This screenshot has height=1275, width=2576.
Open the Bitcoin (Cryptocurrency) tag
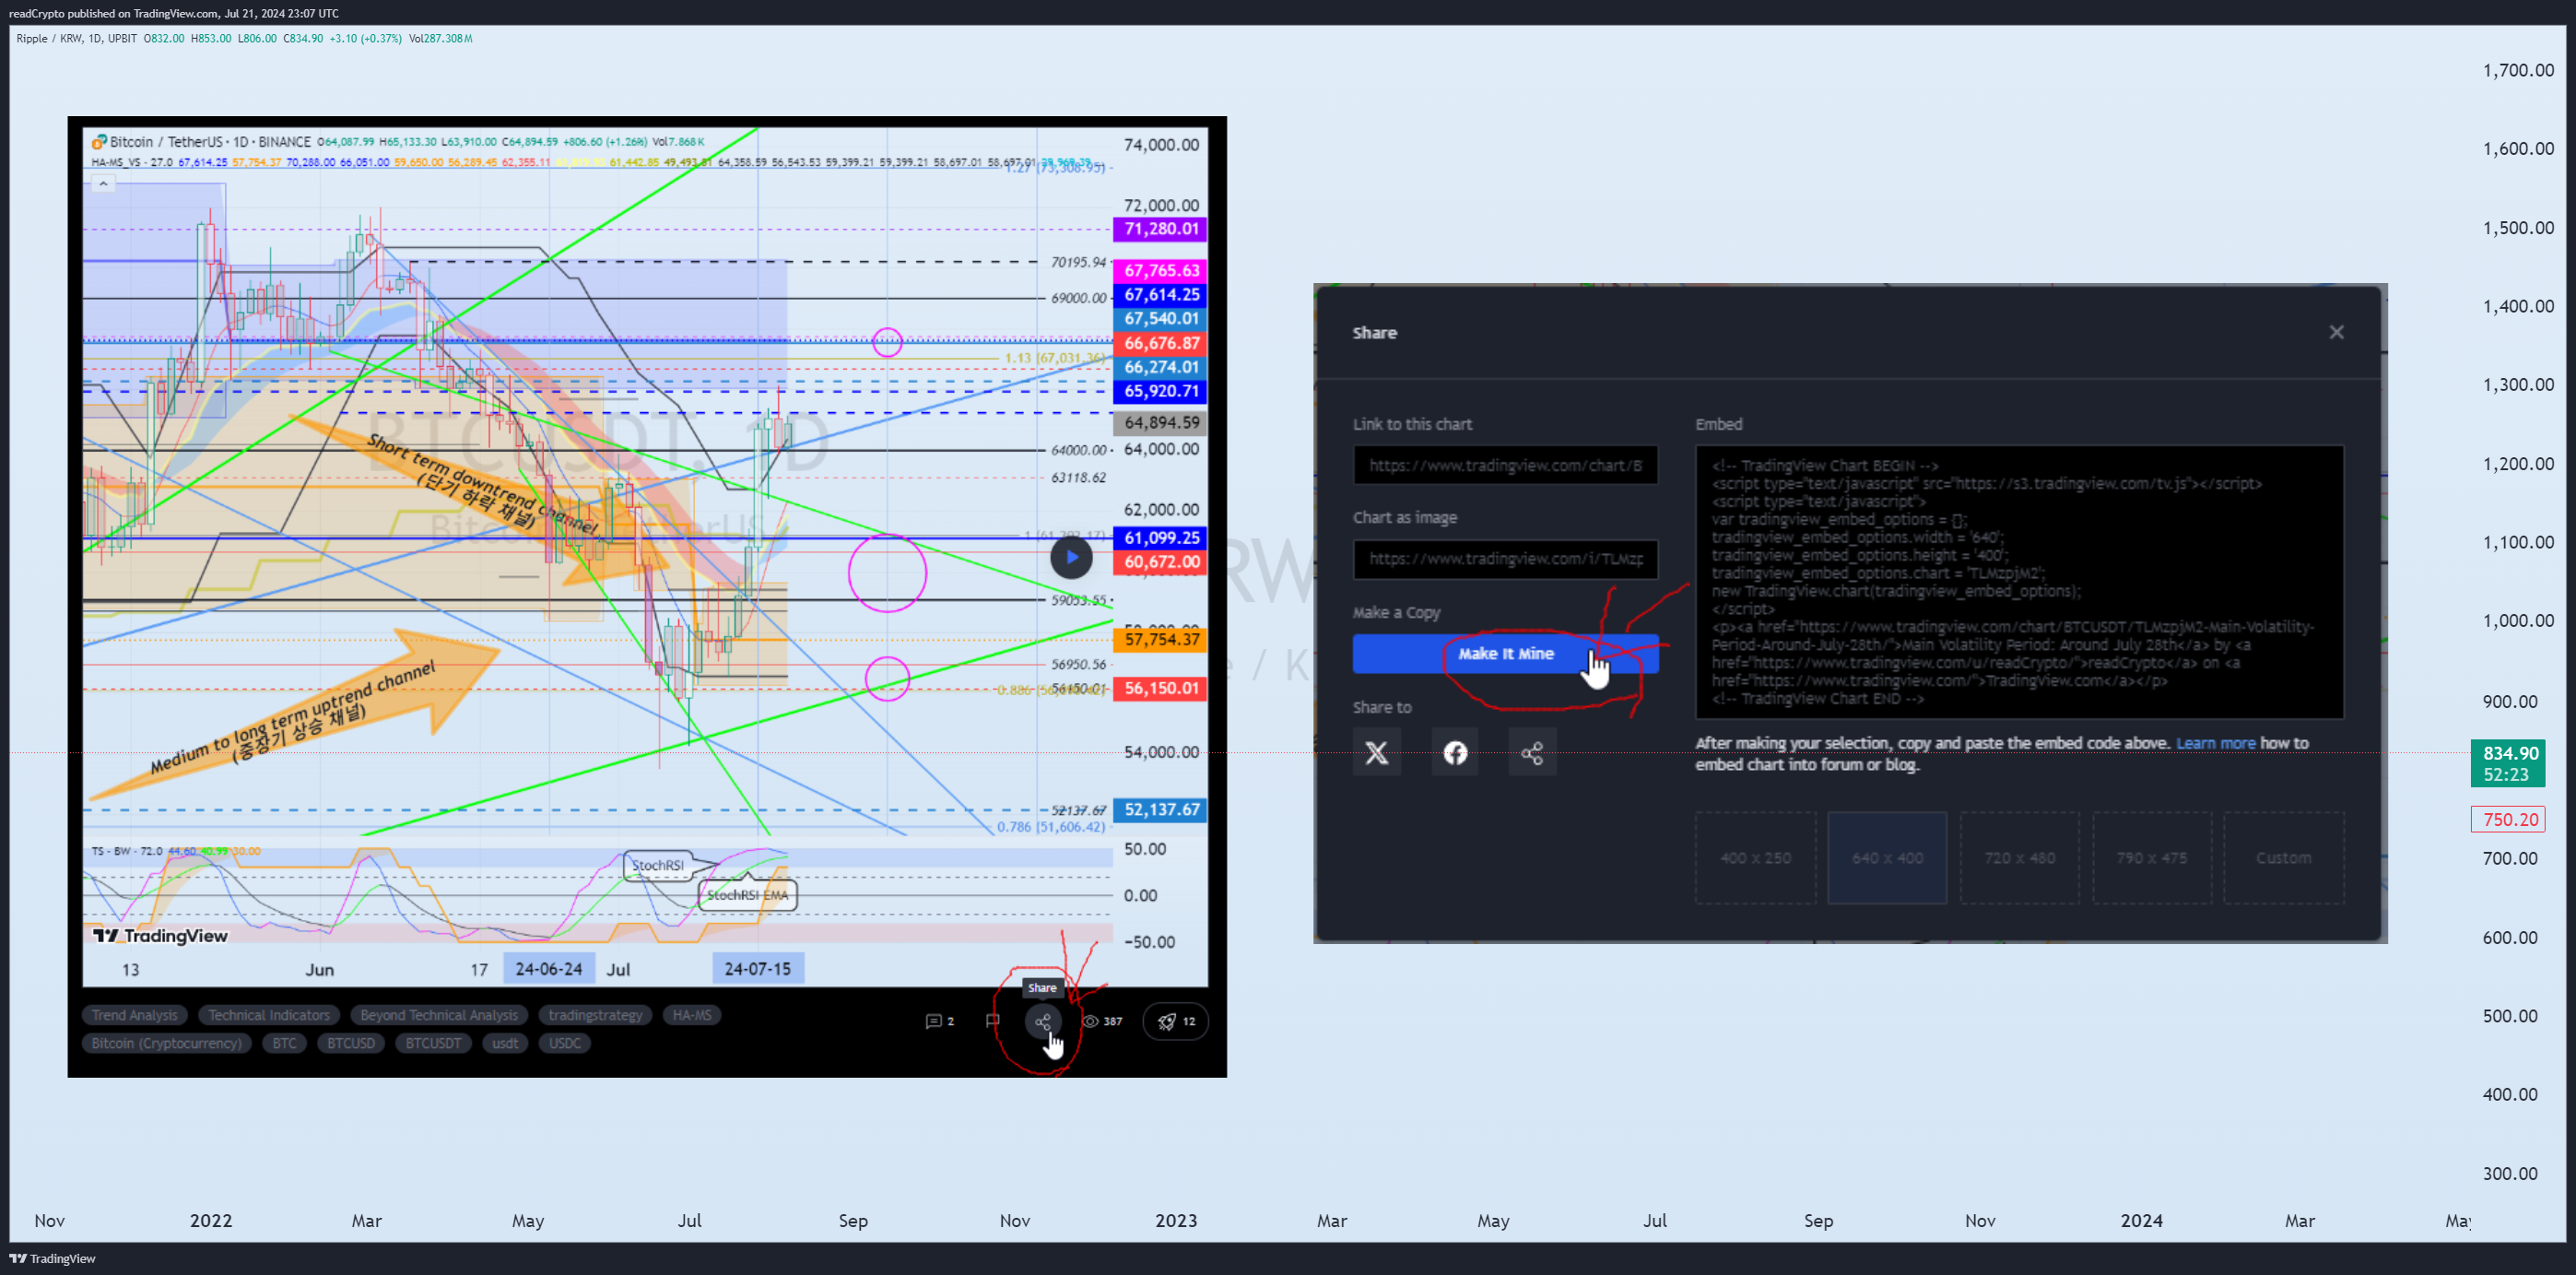[166, 1043]
